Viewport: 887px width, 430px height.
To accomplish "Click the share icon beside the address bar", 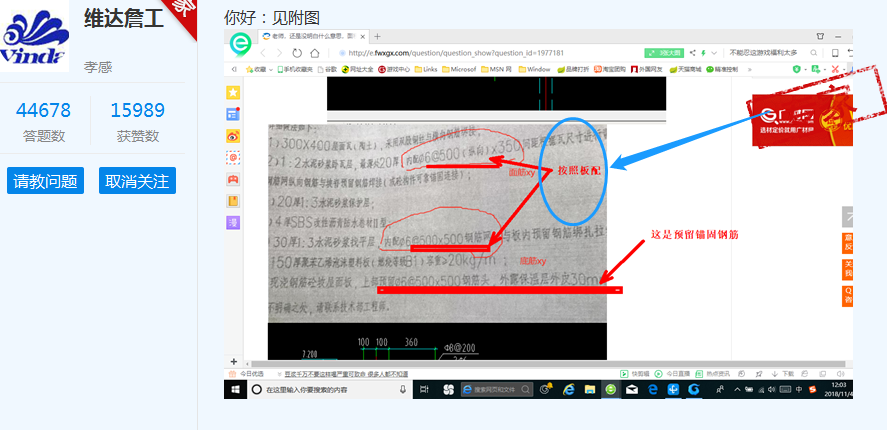I will (x=692, y=53).
